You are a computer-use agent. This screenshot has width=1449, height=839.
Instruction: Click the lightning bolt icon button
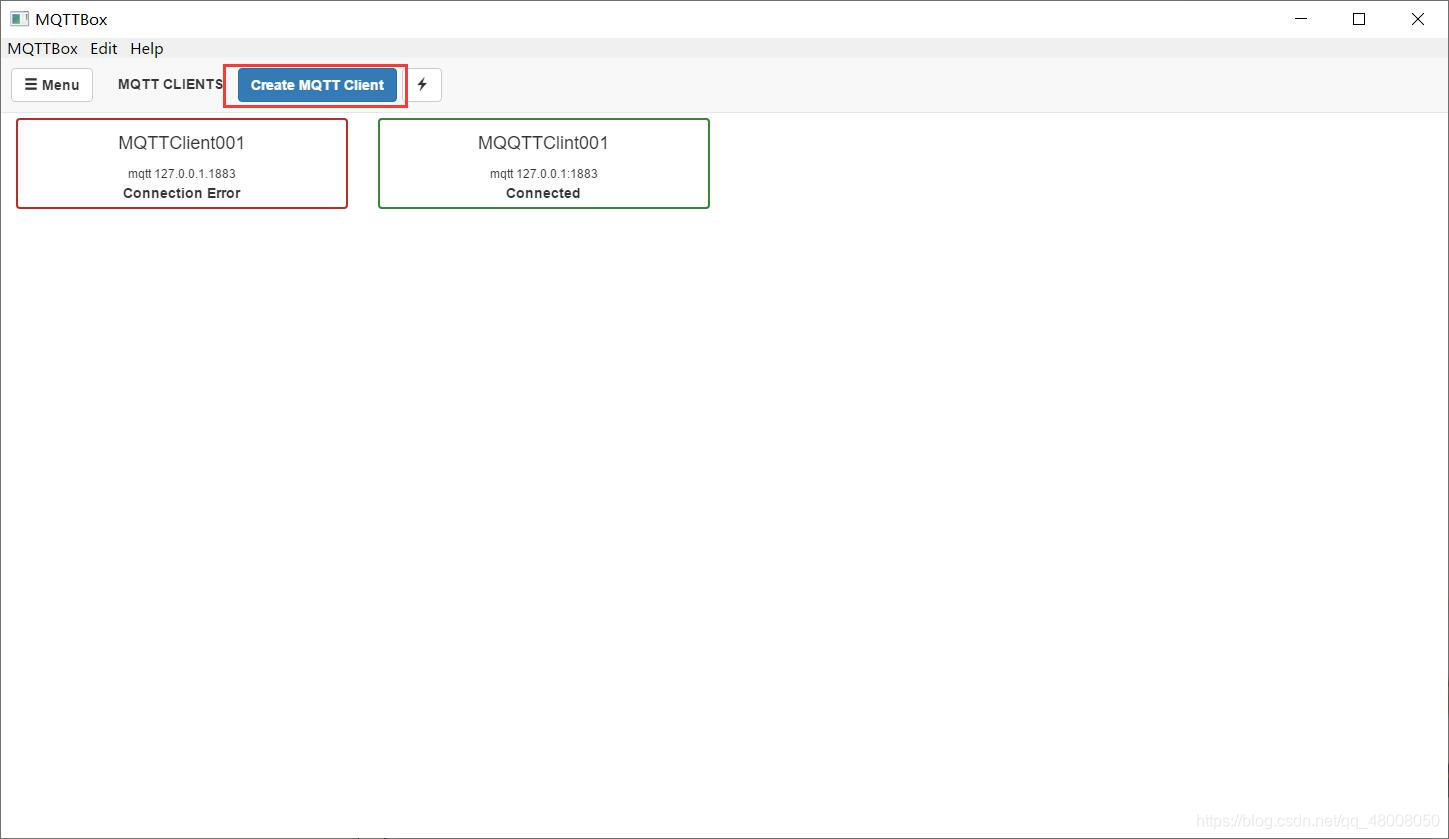422,85
